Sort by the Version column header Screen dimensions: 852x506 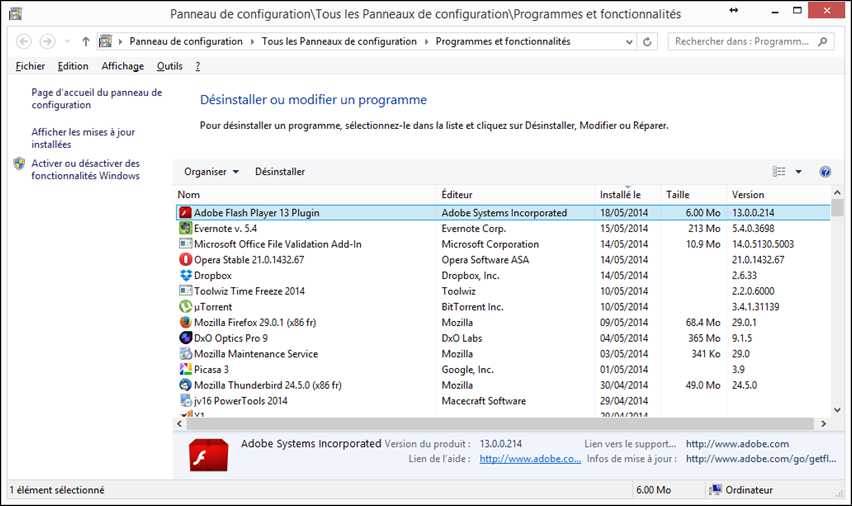(x=779, y=195)
